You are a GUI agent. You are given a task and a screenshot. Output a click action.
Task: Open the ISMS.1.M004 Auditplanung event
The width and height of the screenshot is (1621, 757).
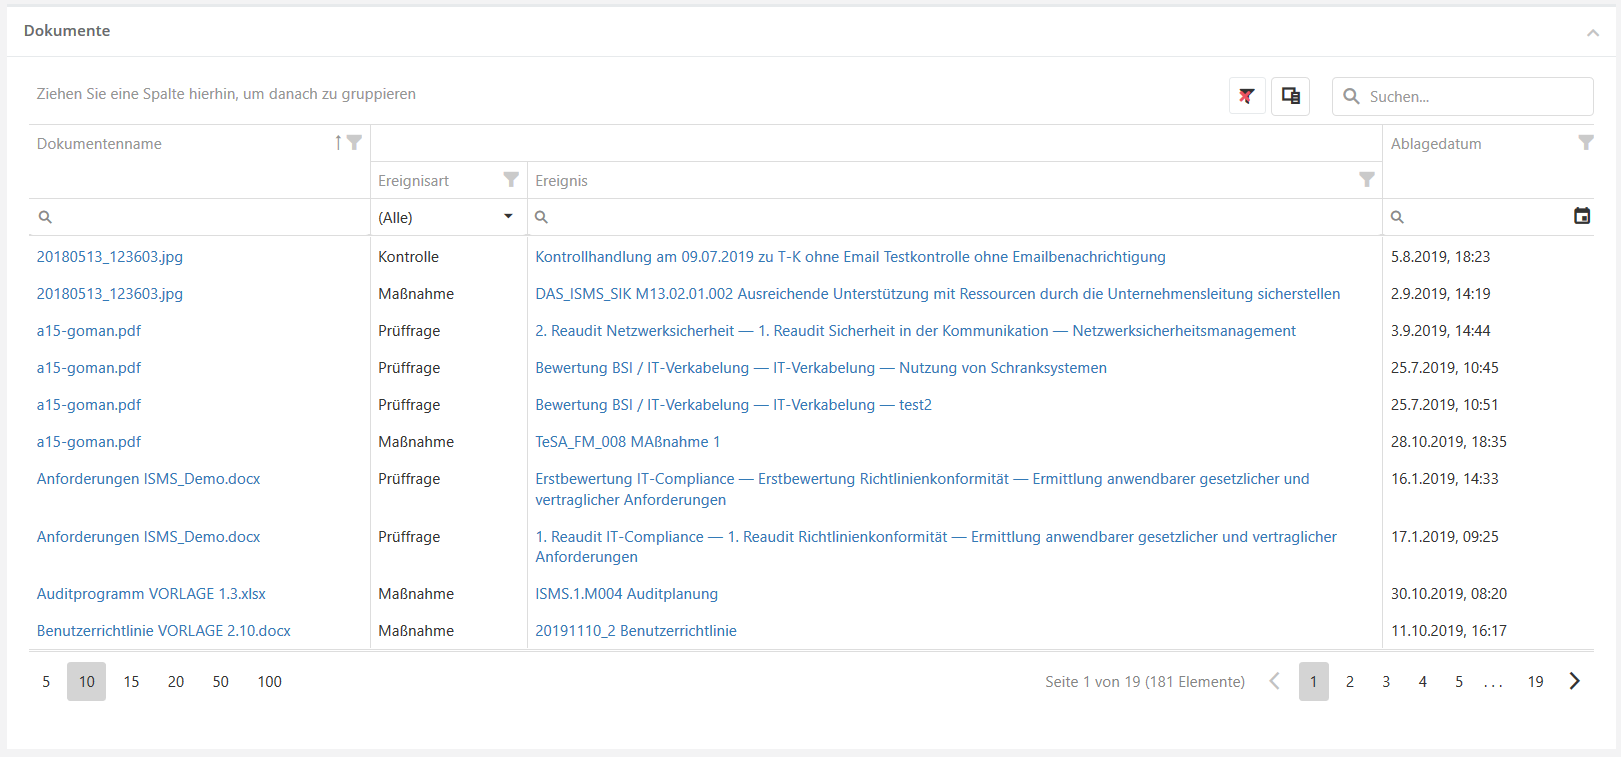[626, 594]
